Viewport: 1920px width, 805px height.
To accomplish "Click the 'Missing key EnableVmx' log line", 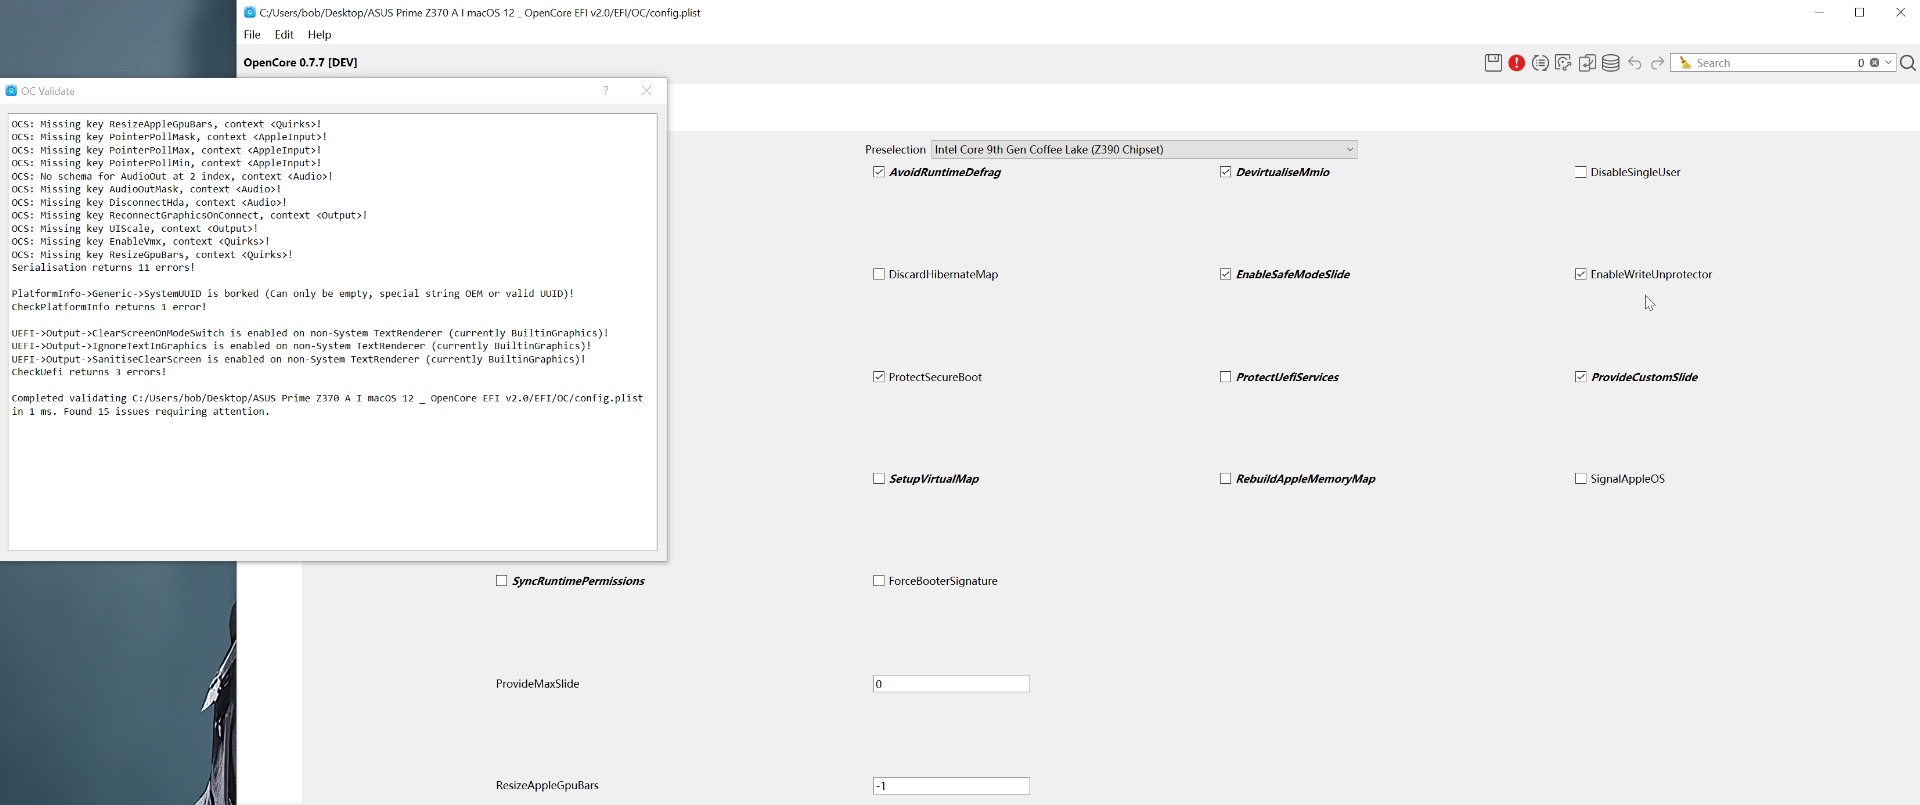I will click(141, 242).
